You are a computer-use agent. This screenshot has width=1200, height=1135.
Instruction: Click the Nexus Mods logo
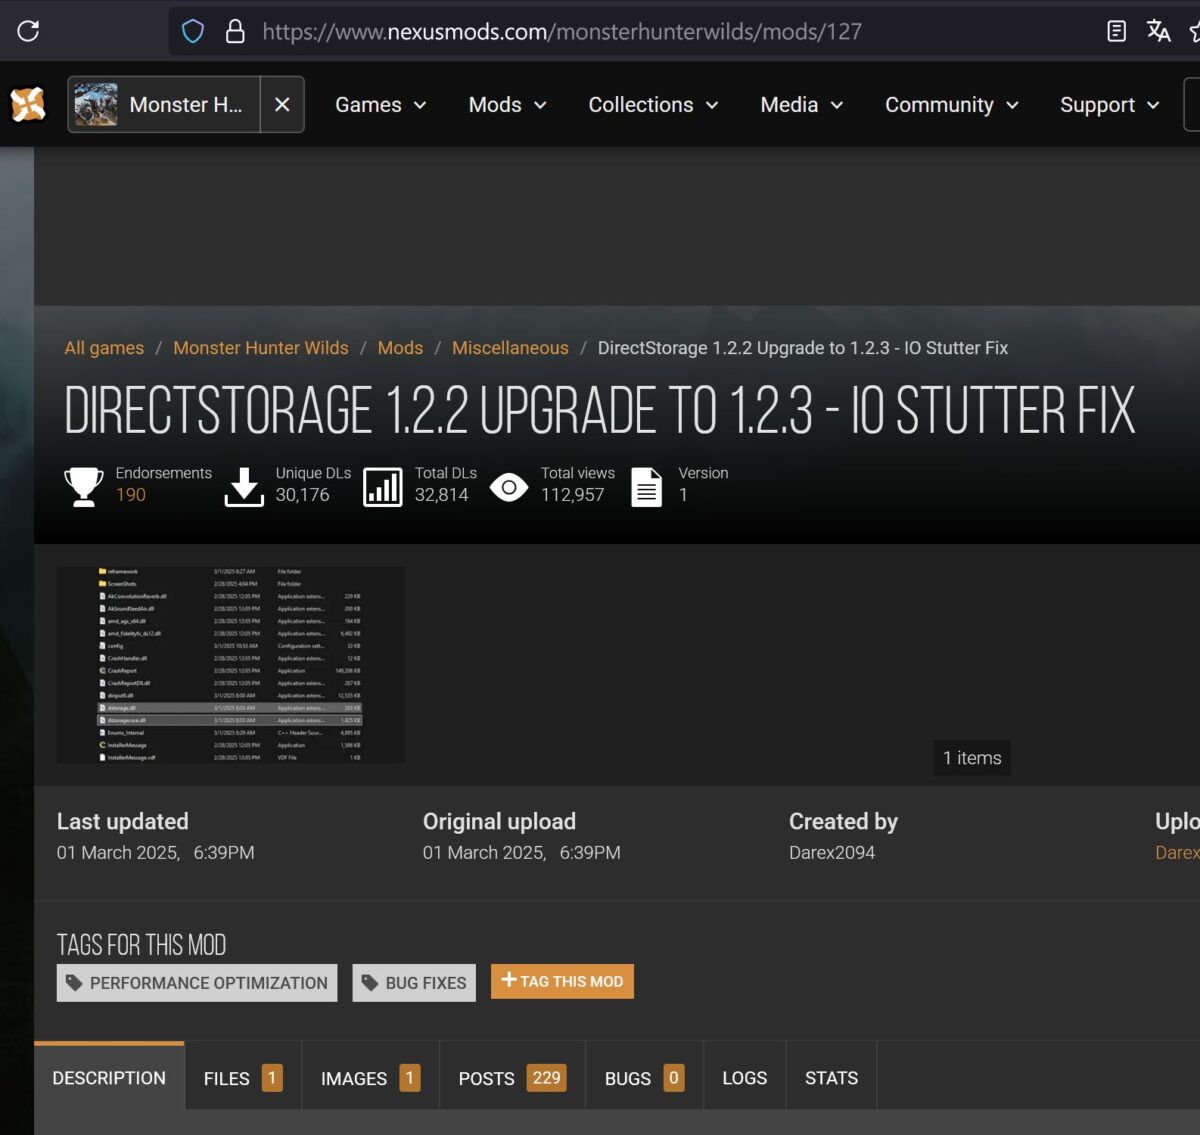[28, 105]
